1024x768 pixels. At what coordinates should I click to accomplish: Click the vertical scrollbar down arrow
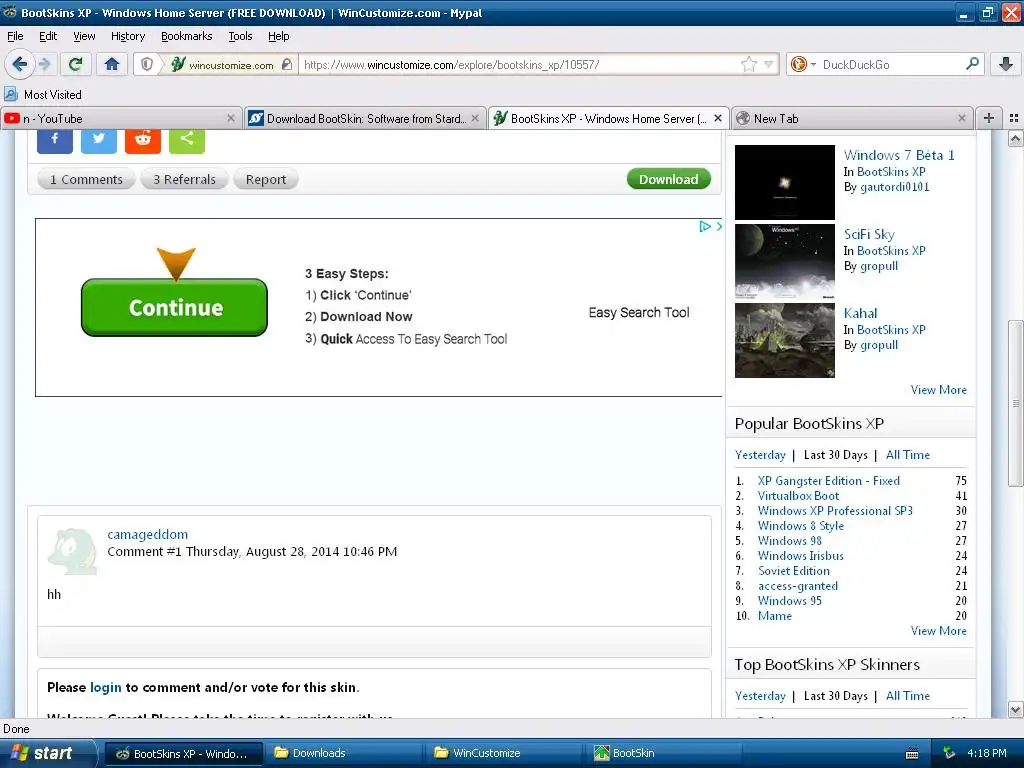pyautogui.click(x=1015, y=709)
